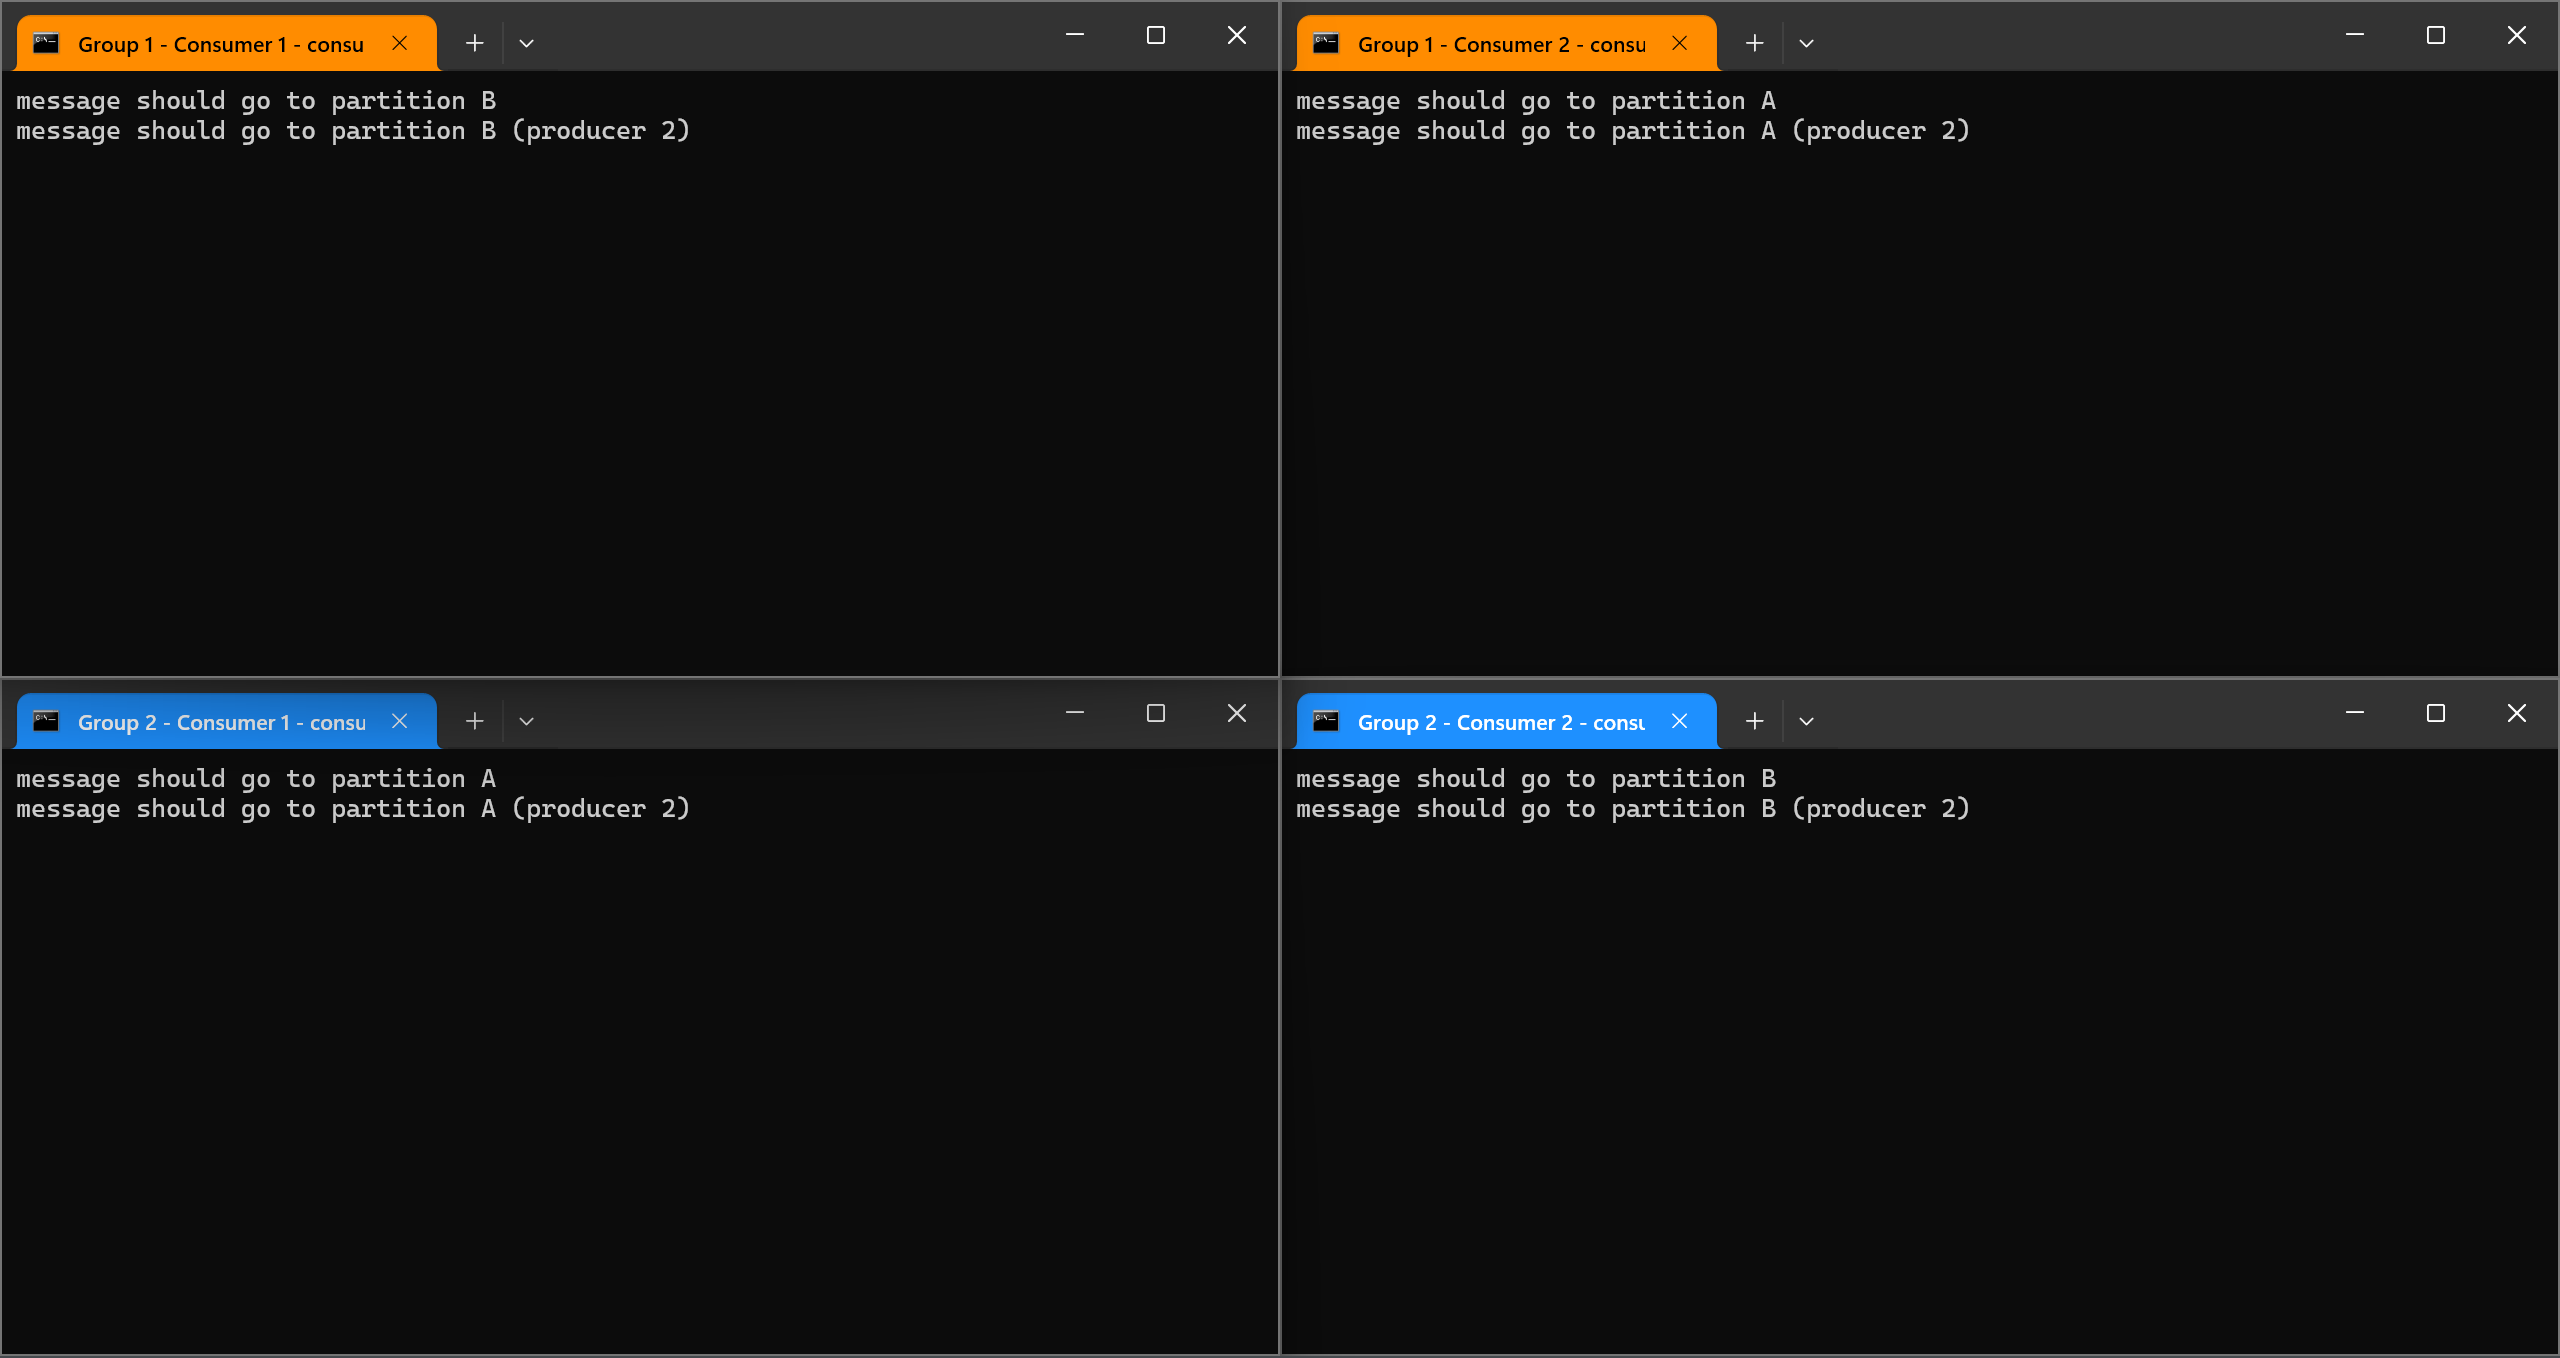Close the Group 1 Consumer 2 window
The image size is (2560, 1358).
2517,35
